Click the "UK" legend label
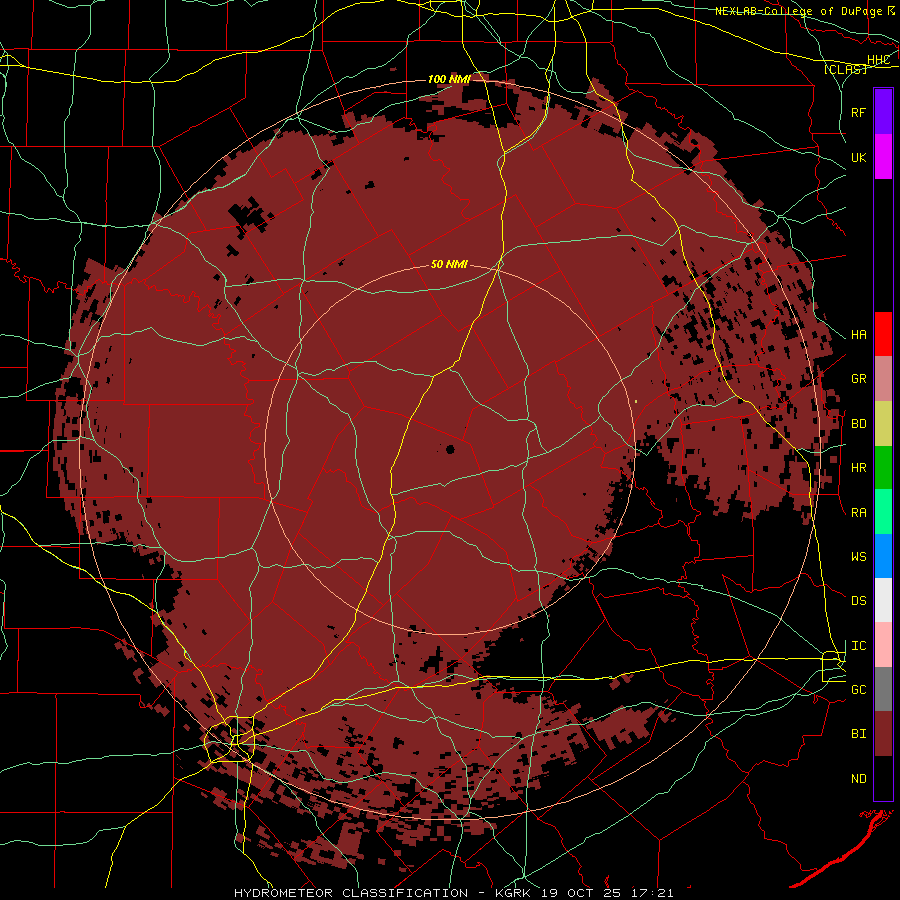 pos(858,158)
